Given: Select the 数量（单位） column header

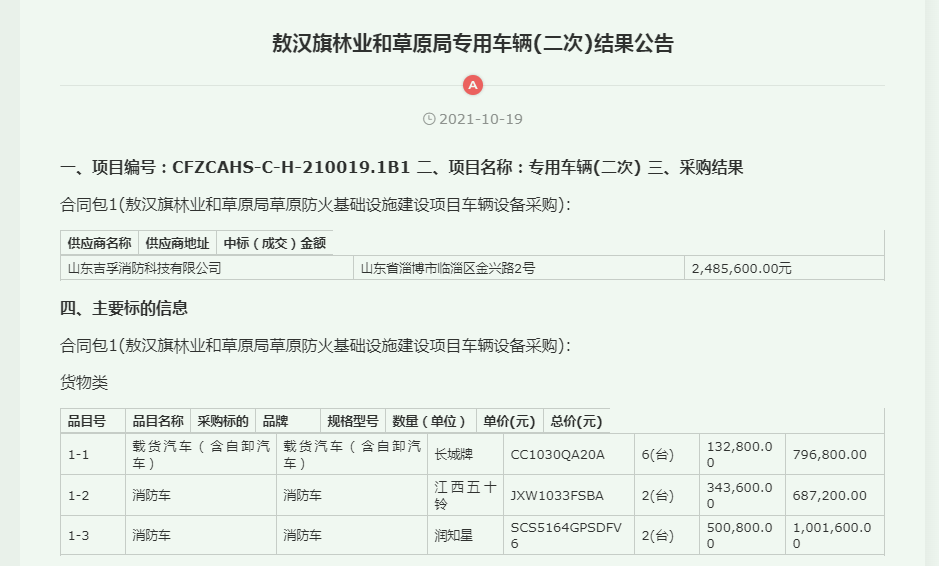Looking at the screenshot, I should click(x=430, y=421).
